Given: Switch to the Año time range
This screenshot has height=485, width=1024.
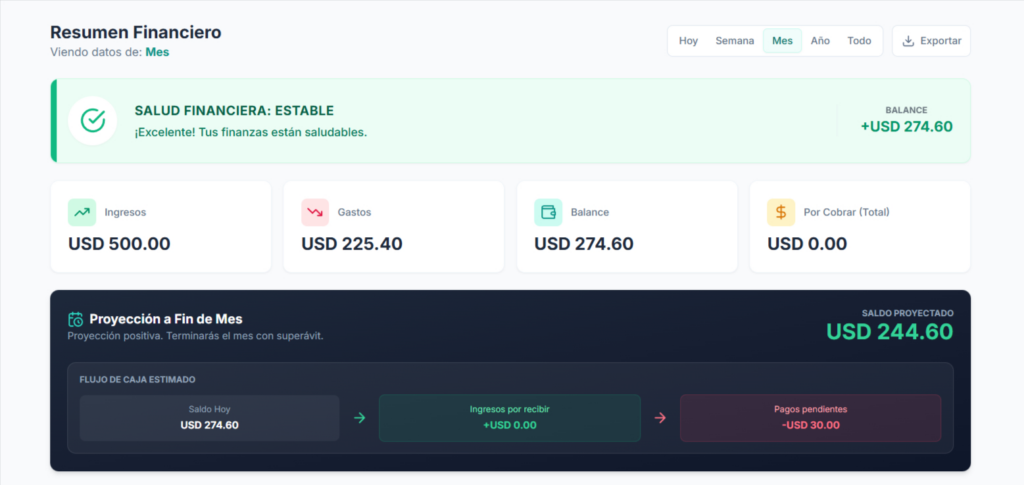Looking at the screenshot, I should point(820,41).
